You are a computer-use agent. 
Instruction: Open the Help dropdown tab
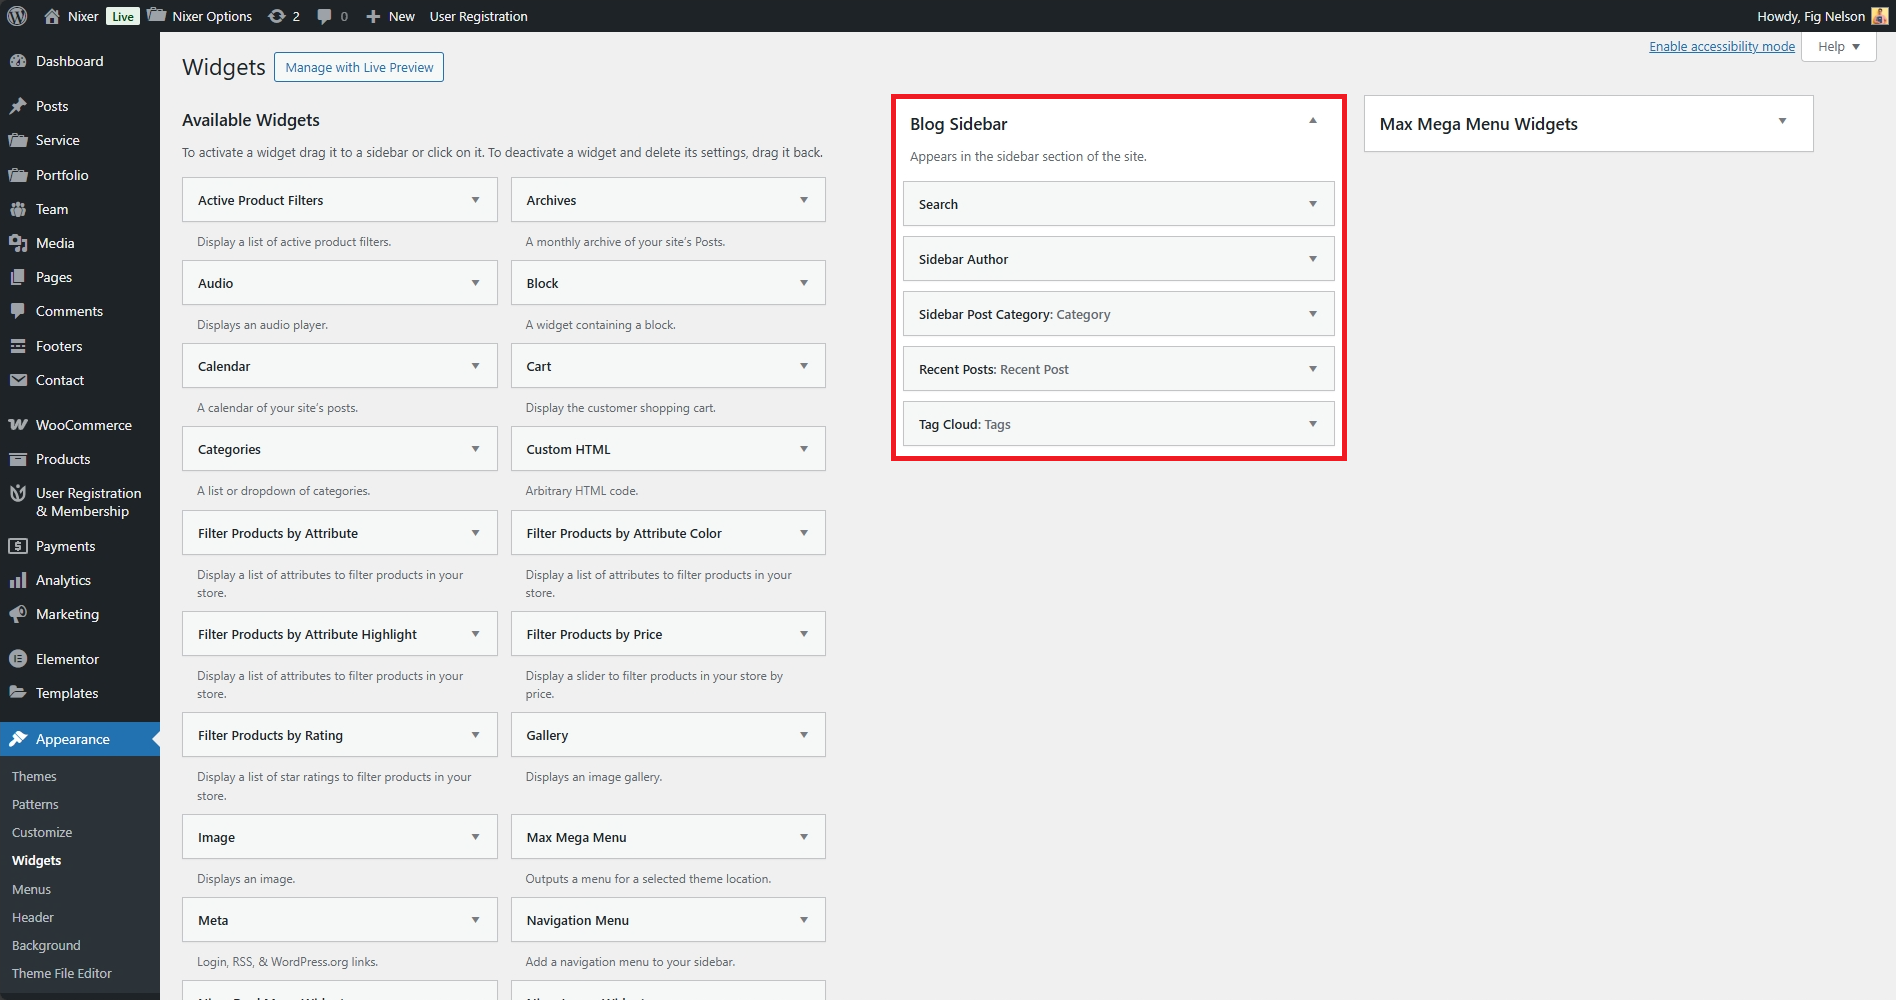pos(1838,47)
